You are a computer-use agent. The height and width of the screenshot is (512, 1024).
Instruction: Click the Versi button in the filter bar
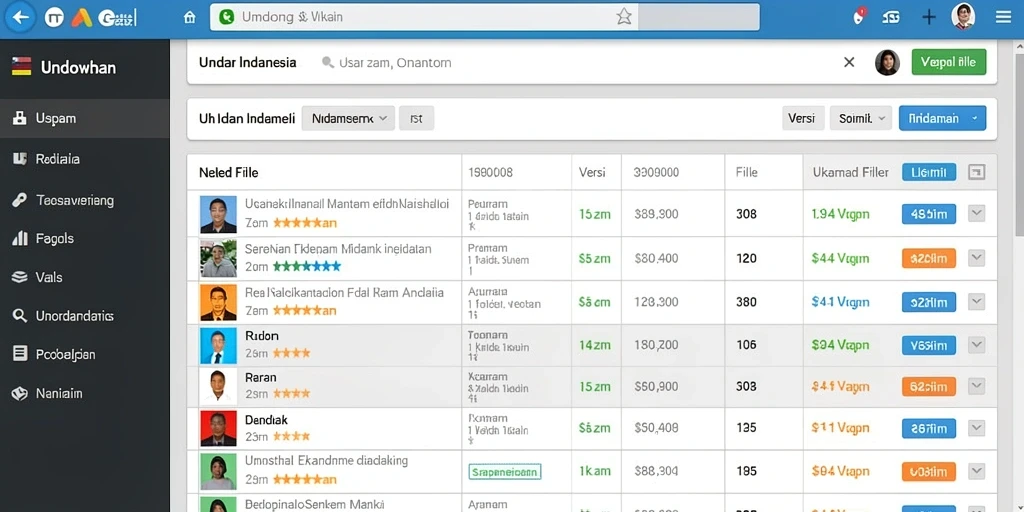pyautogui.click(x=803, y=118)
